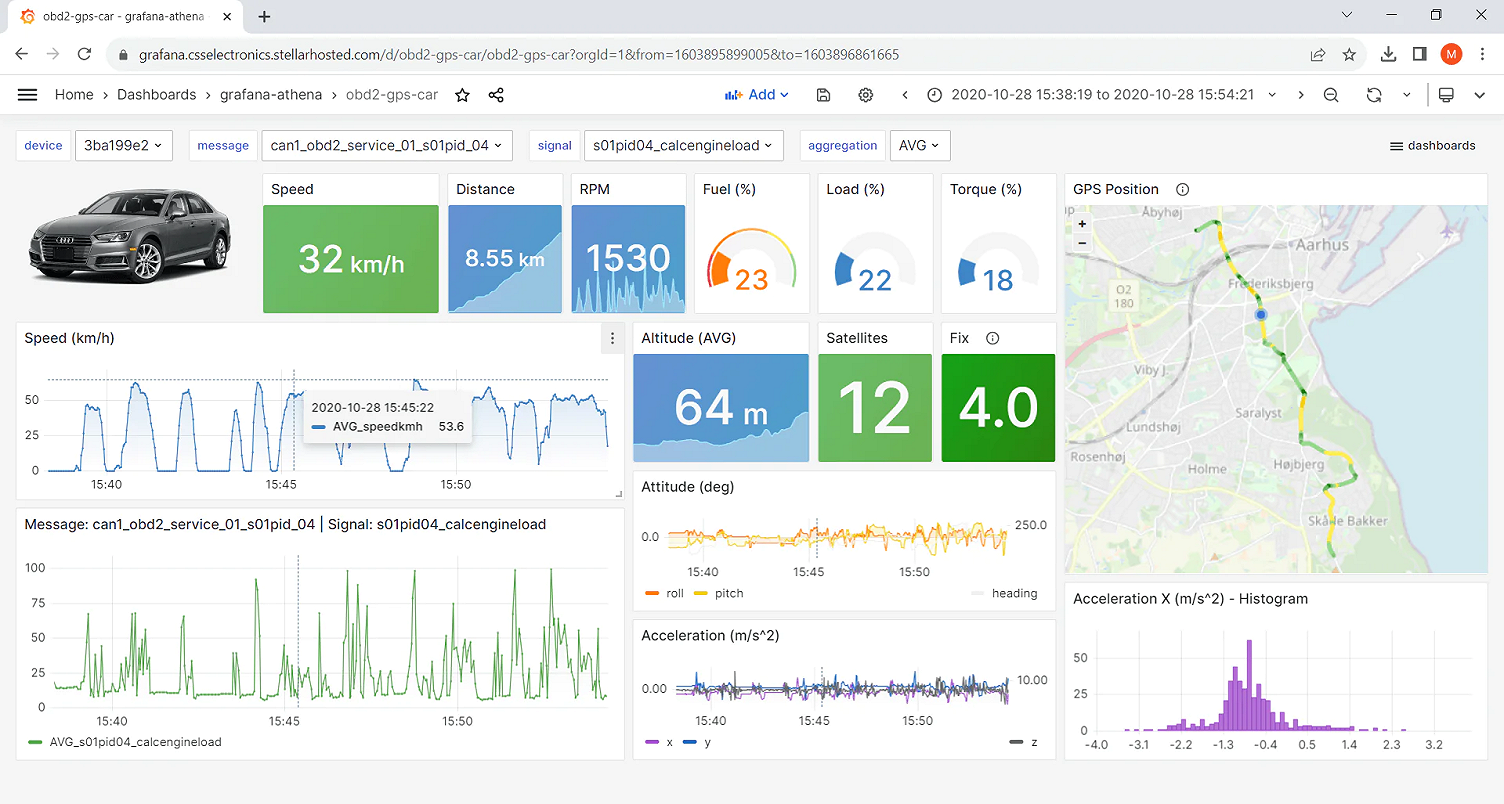Open the signal s01pid04_calcengineload dropdown
Image resolution: width=1504 pixels, height=804 pixels.
[683, 145]
